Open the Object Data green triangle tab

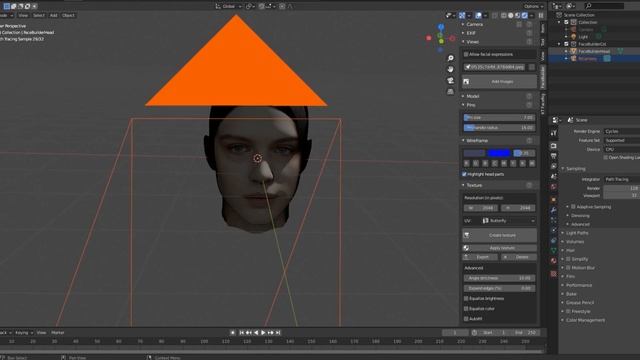tap(553, 250)
